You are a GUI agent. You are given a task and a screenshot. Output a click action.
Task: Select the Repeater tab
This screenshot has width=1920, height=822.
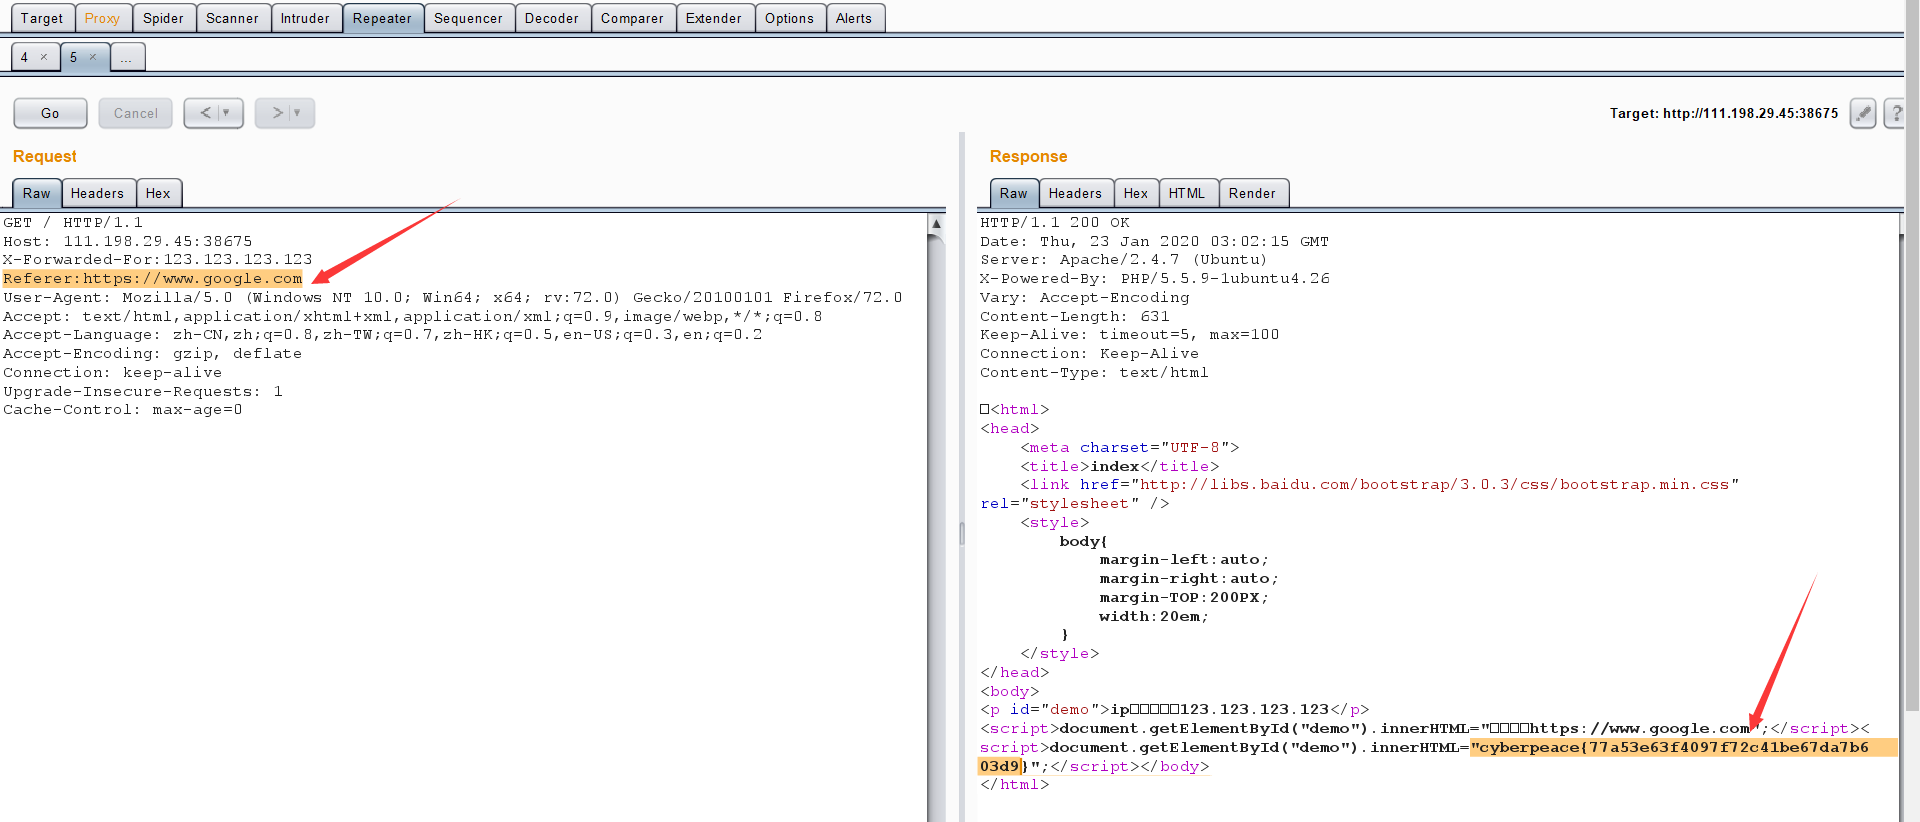click(382, 18)
